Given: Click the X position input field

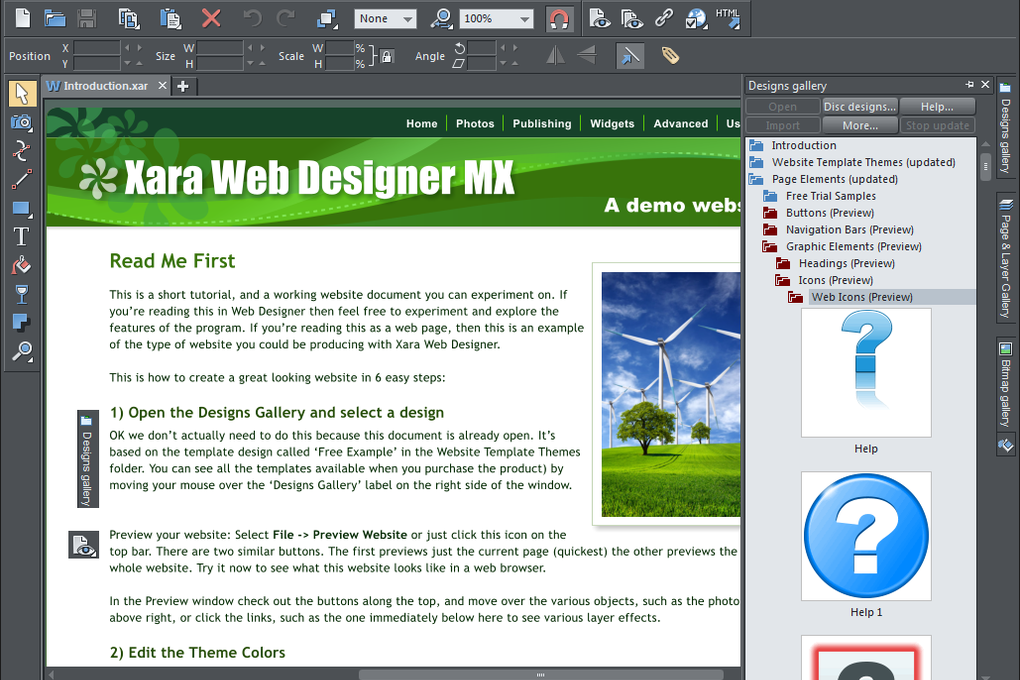Looking at the screenshot, I should (x=97, y=48).
